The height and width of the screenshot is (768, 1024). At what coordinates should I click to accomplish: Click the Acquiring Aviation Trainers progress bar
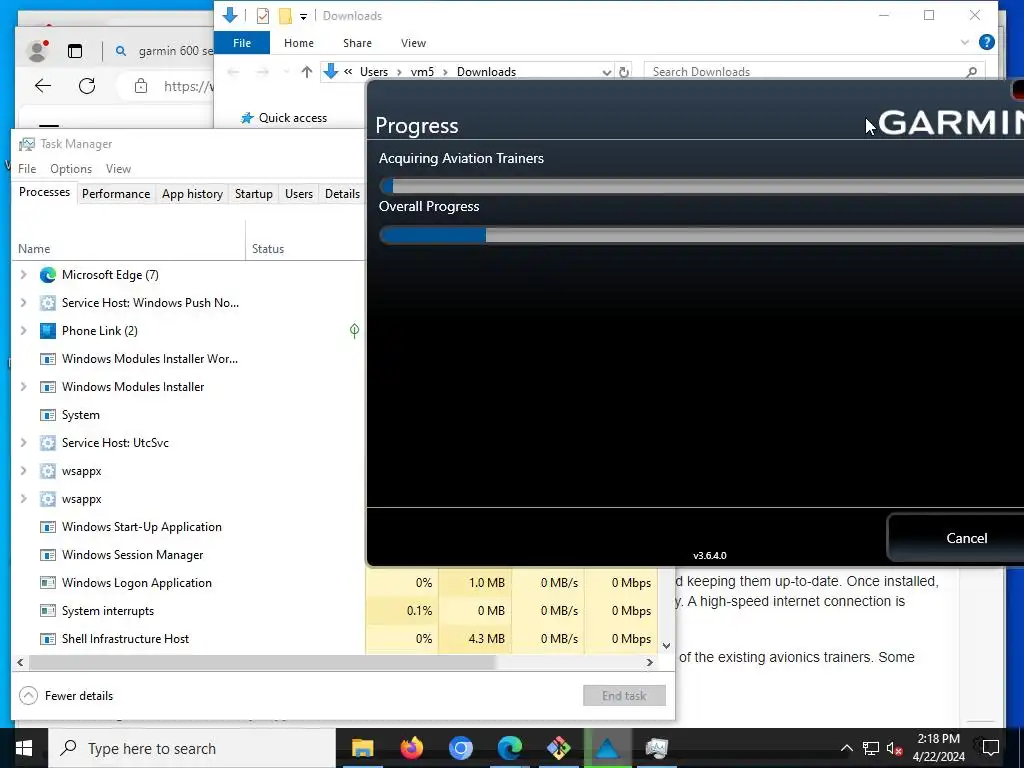tap(701, 186)
